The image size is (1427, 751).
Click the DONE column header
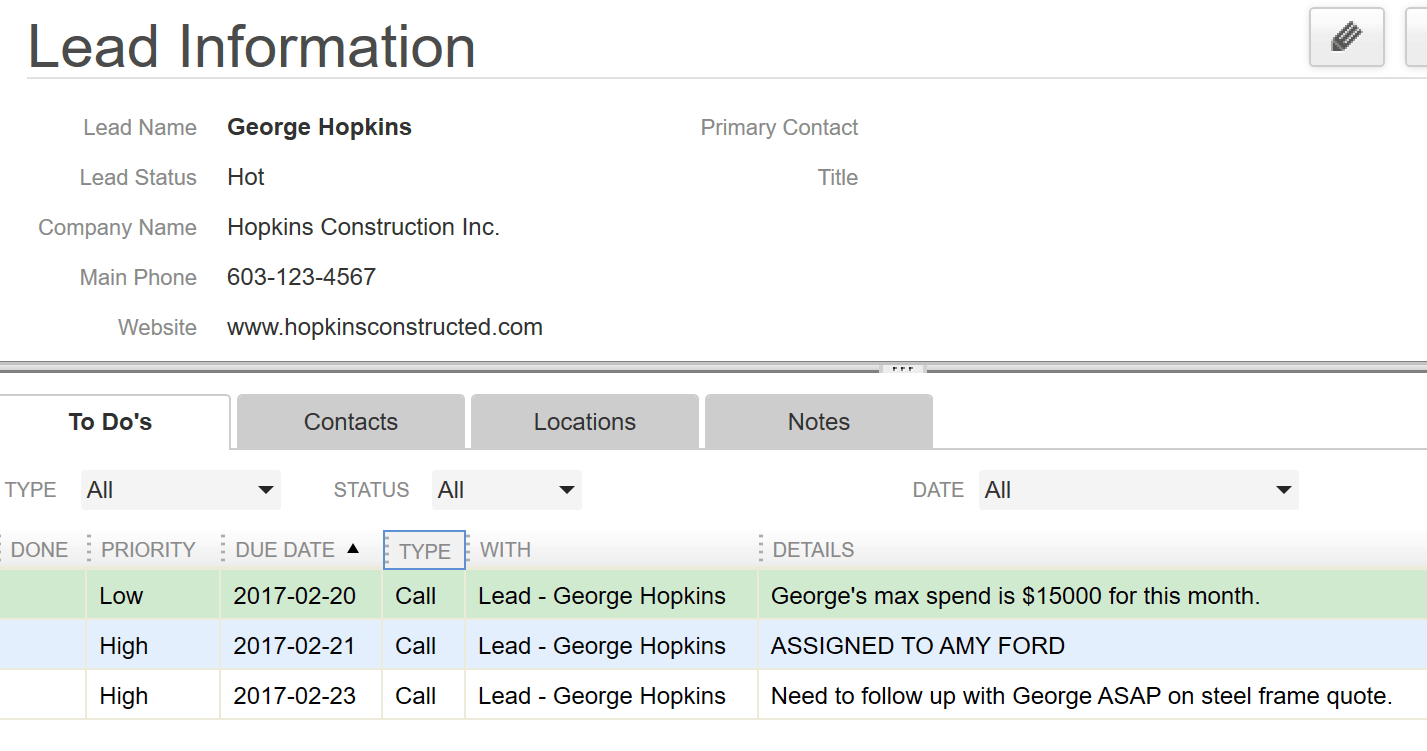[40, 549]
